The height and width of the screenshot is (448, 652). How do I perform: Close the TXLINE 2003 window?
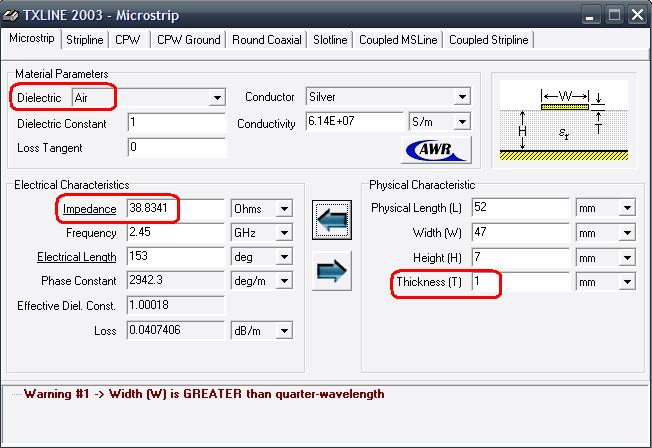(637, 15)
